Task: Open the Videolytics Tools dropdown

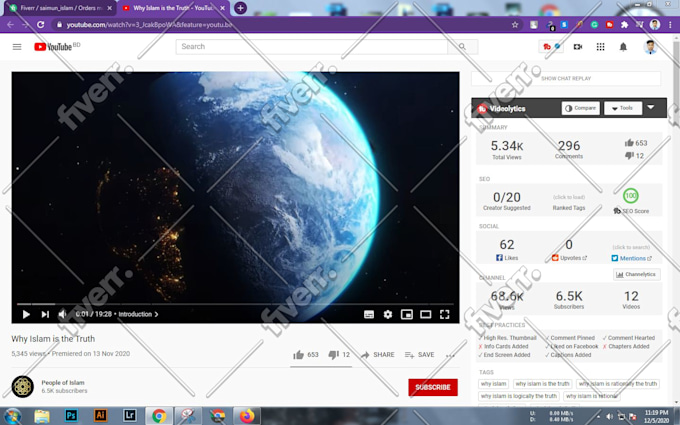Action: 623,108
